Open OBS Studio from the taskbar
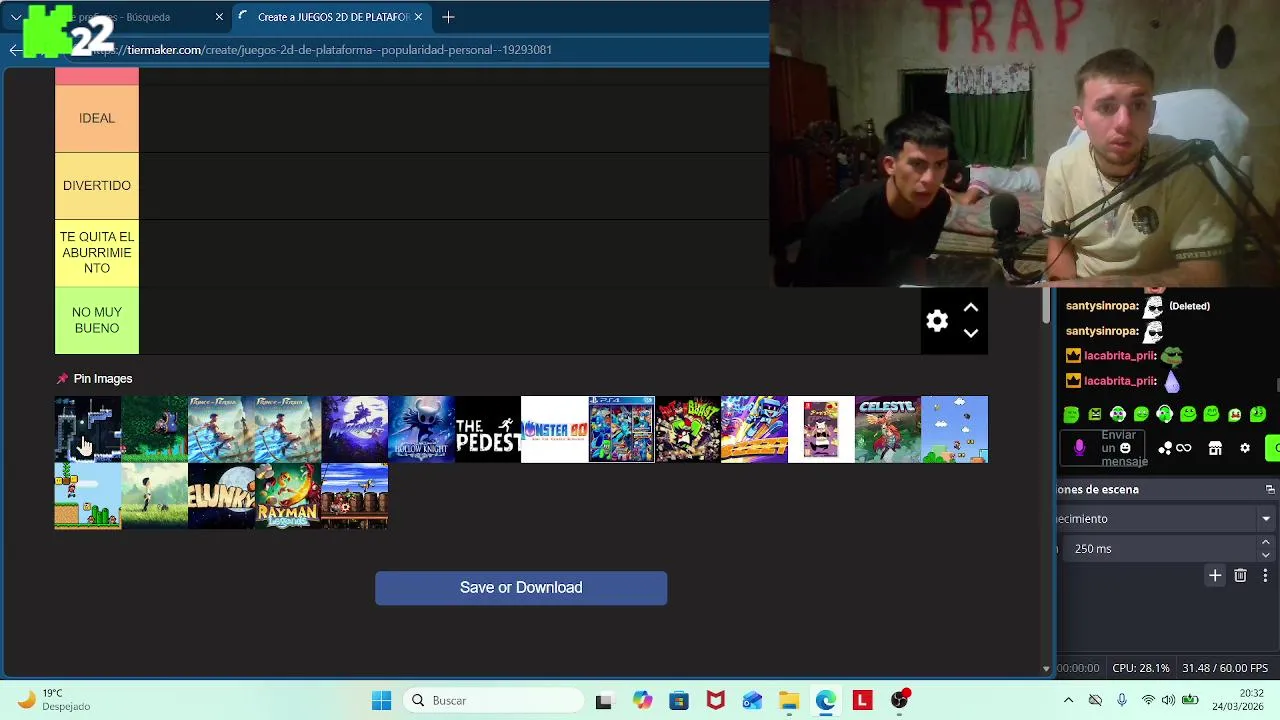 point(900,699)
